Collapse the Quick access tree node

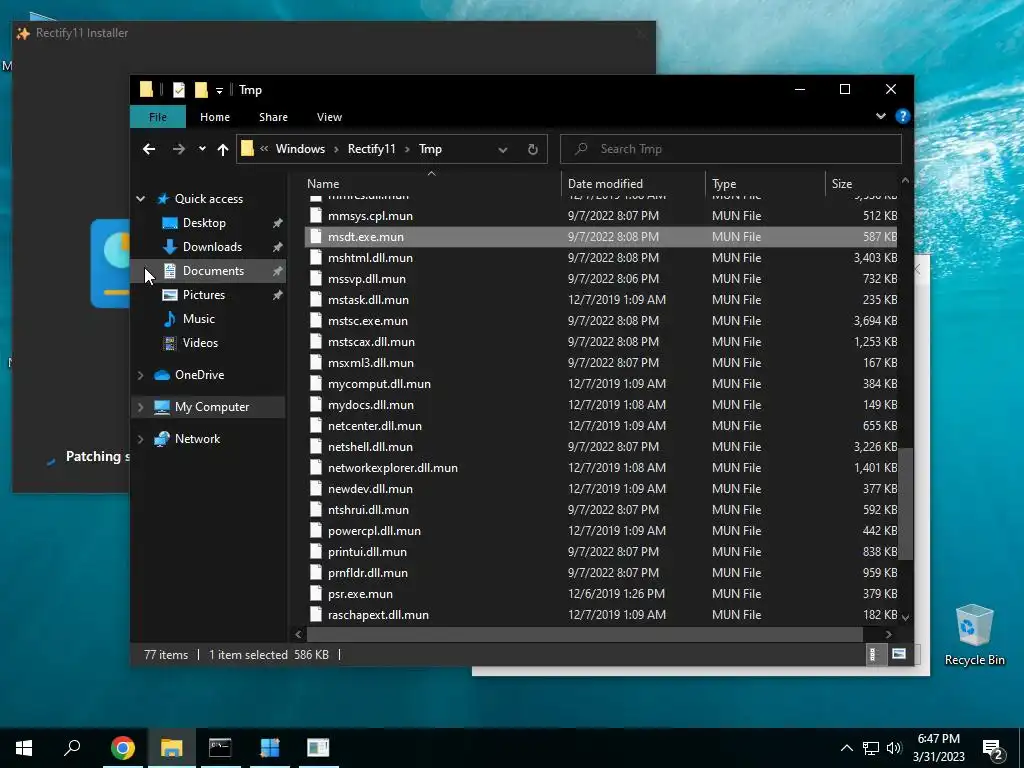point(140,199)
